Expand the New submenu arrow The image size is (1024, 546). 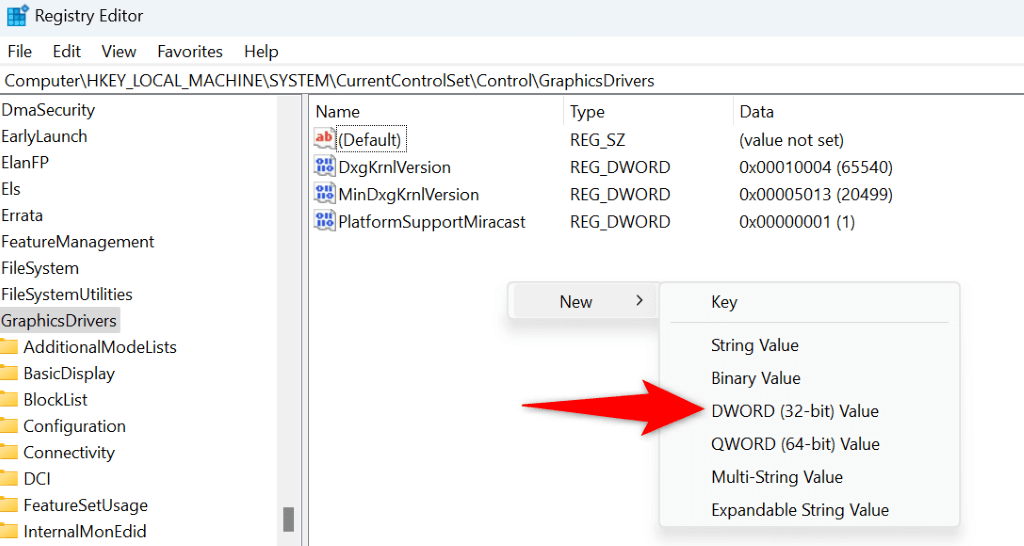click(x=639, y=301)
